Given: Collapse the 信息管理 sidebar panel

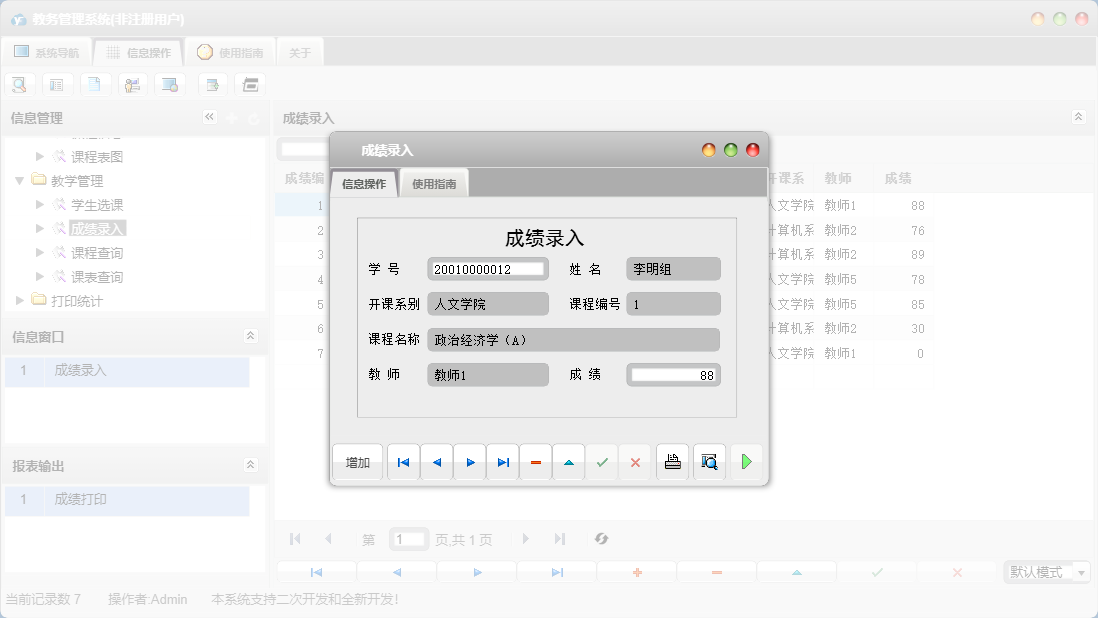Looking at the screenshot, I should pyautogui.click(x=209, y=116).
